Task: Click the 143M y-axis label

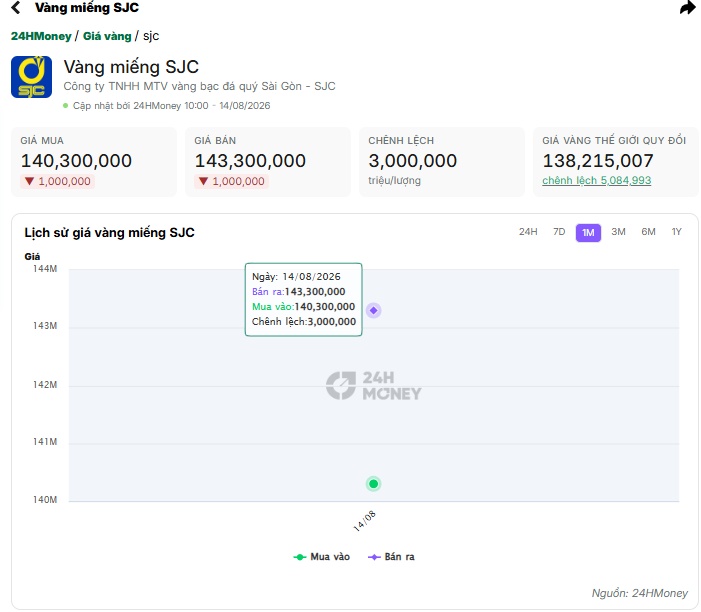Action: 45,326
